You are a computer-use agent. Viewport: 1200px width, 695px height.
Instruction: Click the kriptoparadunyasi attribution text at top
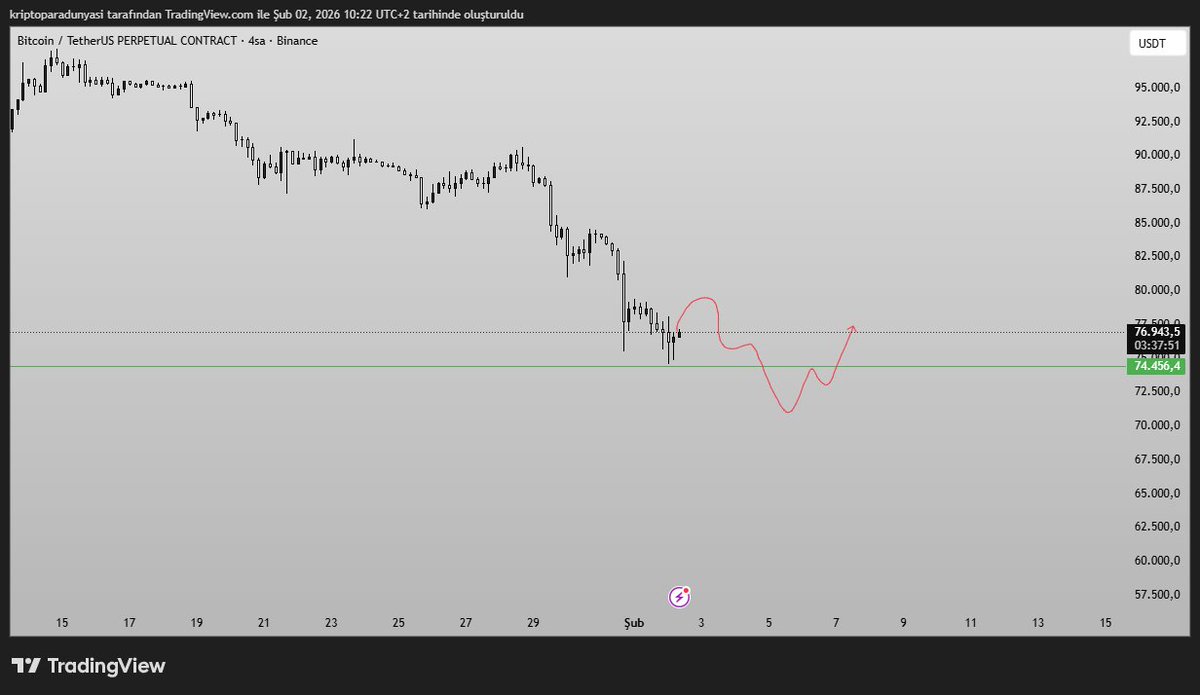coord(266,14)
